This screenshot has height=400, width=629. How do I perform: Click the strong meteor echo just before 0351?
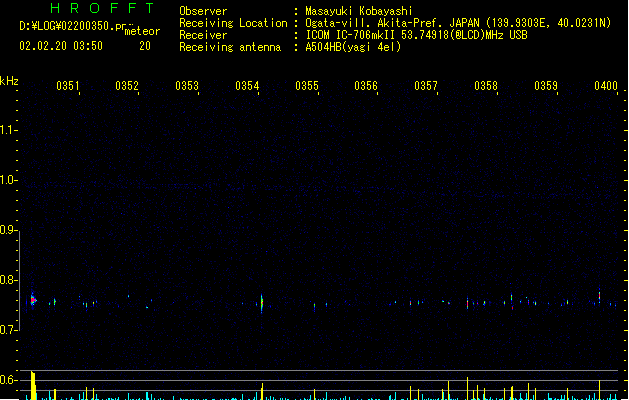[33, 300]
